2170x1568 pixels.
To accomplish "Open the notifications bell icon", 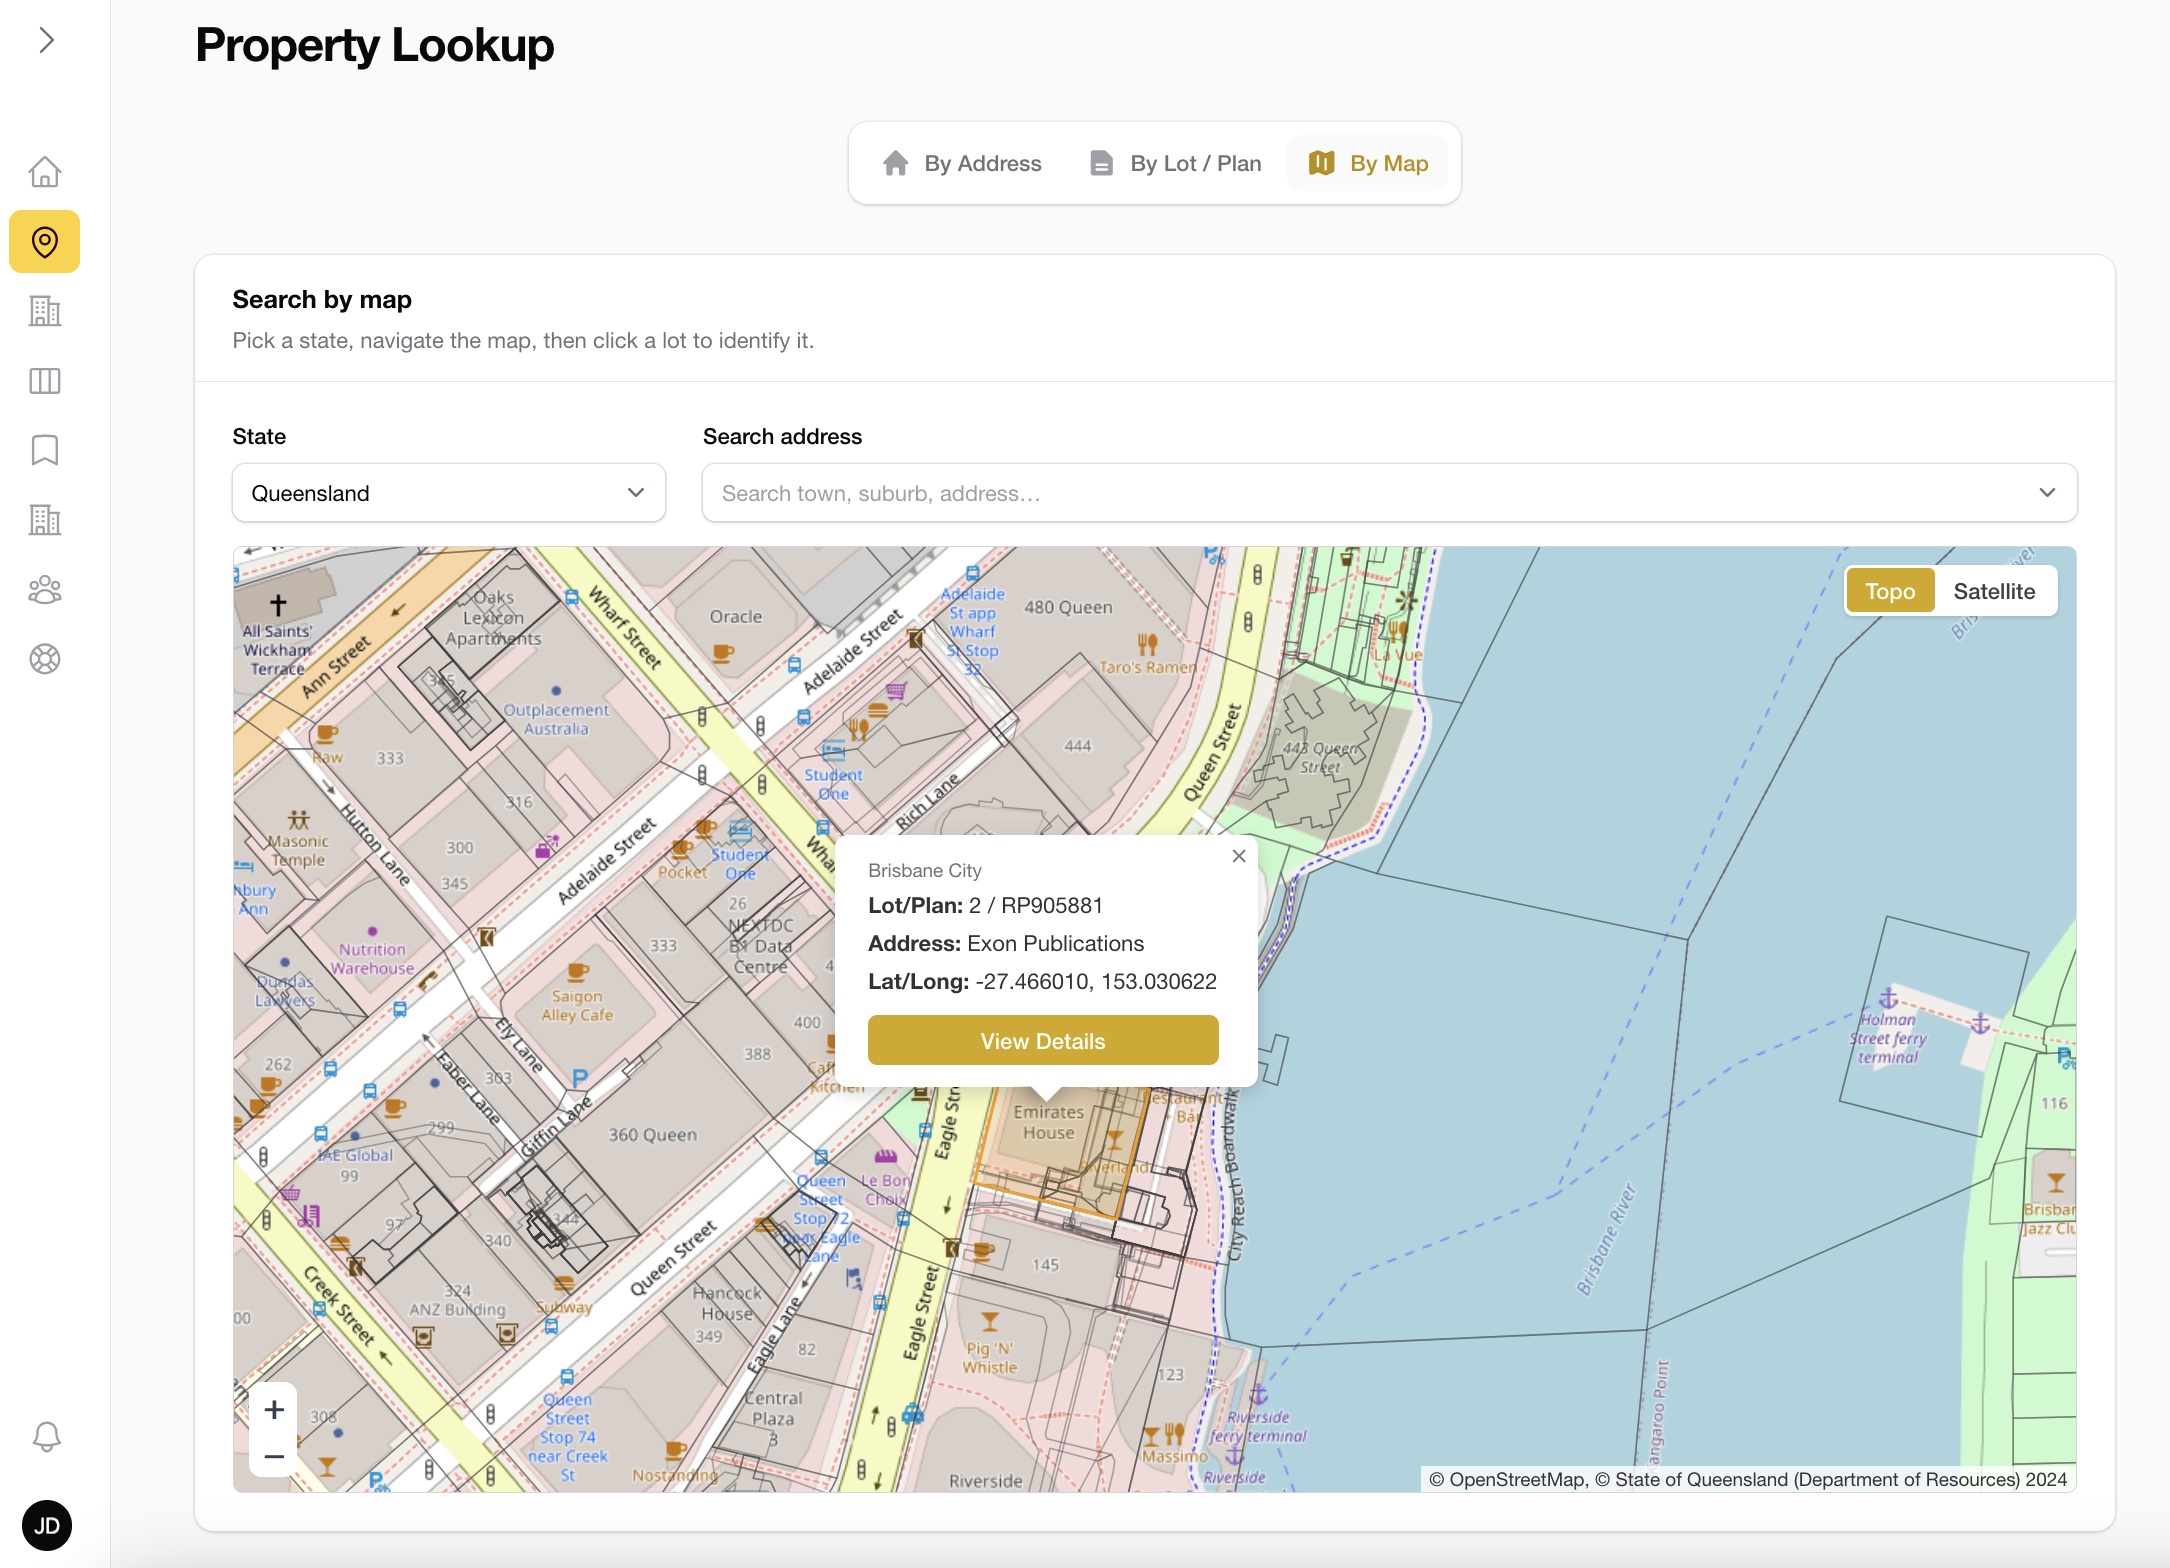I will point(46,1437).
